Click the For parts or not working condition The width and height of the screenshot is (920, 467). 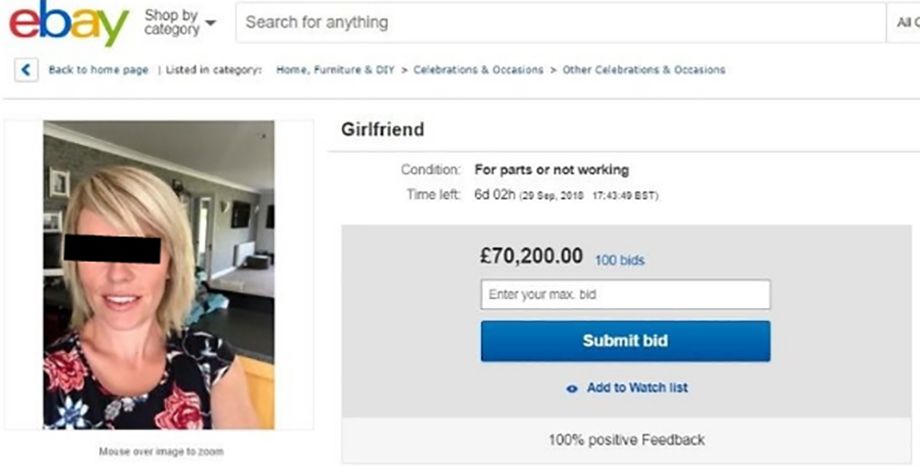(551, 170)
